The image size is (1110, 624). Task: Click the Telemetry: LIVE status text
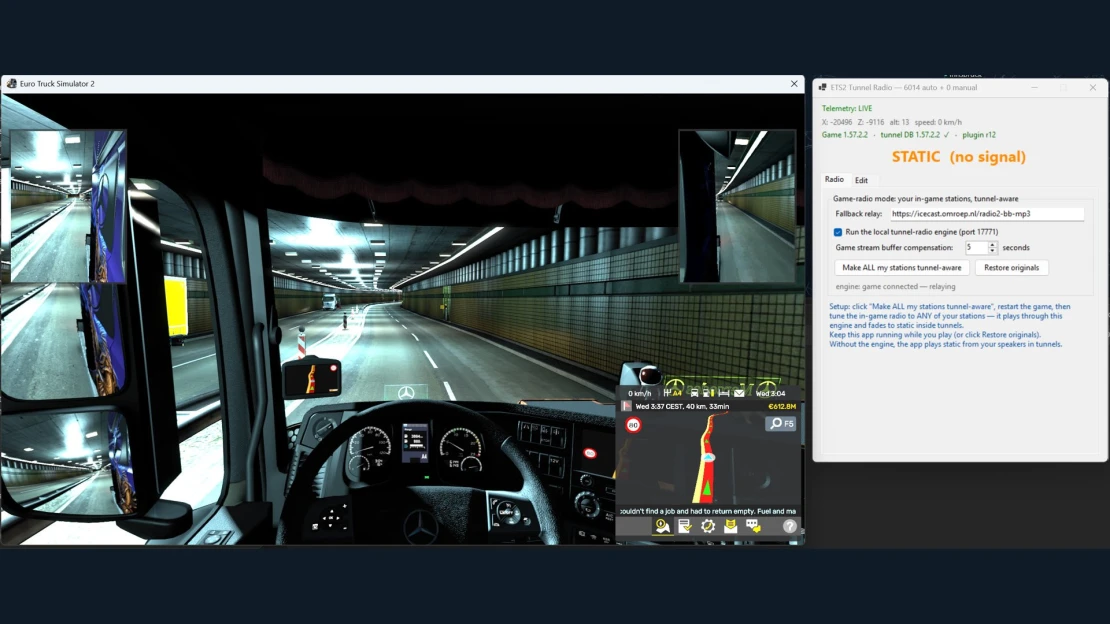click(847, 108)
